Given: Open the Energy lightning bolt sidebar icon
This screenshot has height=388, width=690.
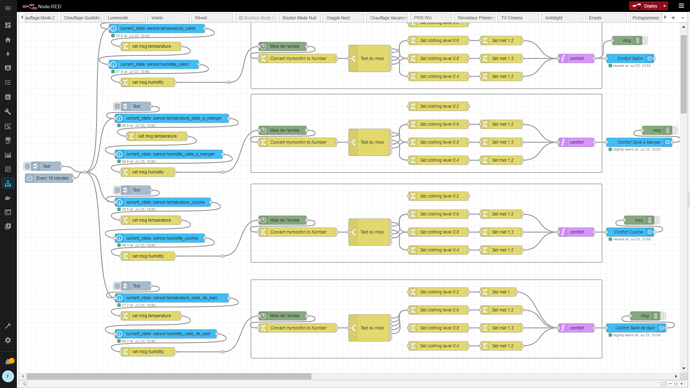Looking at the screenshot, I should (x=8, y=54).
